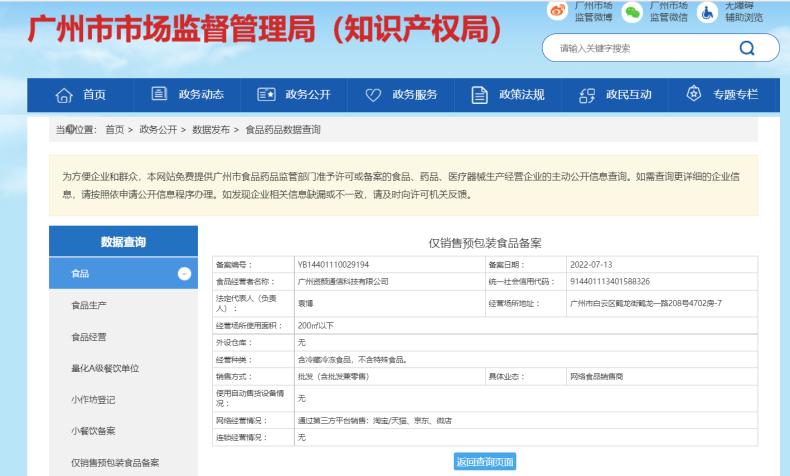Open the 无障碍辅助浏览 link

[x=744, y=12]
